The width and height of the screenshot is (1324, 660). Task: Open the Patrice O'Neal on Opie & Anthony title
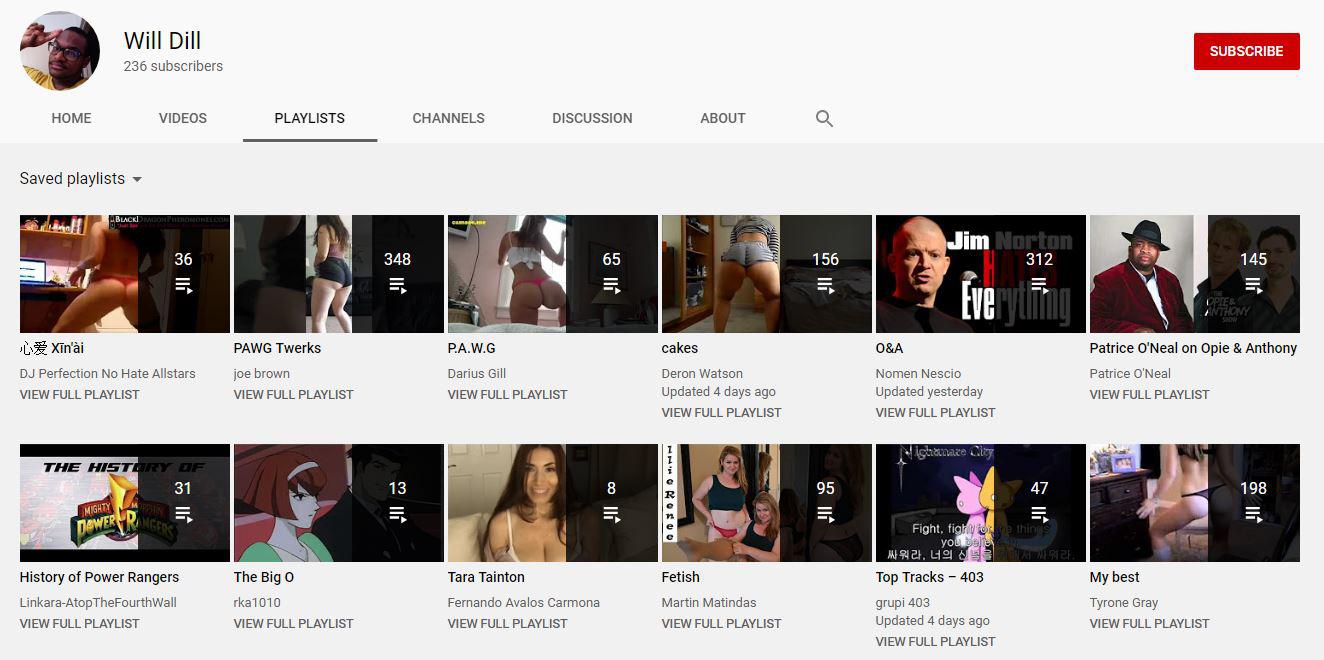[x=1193, y=348]
